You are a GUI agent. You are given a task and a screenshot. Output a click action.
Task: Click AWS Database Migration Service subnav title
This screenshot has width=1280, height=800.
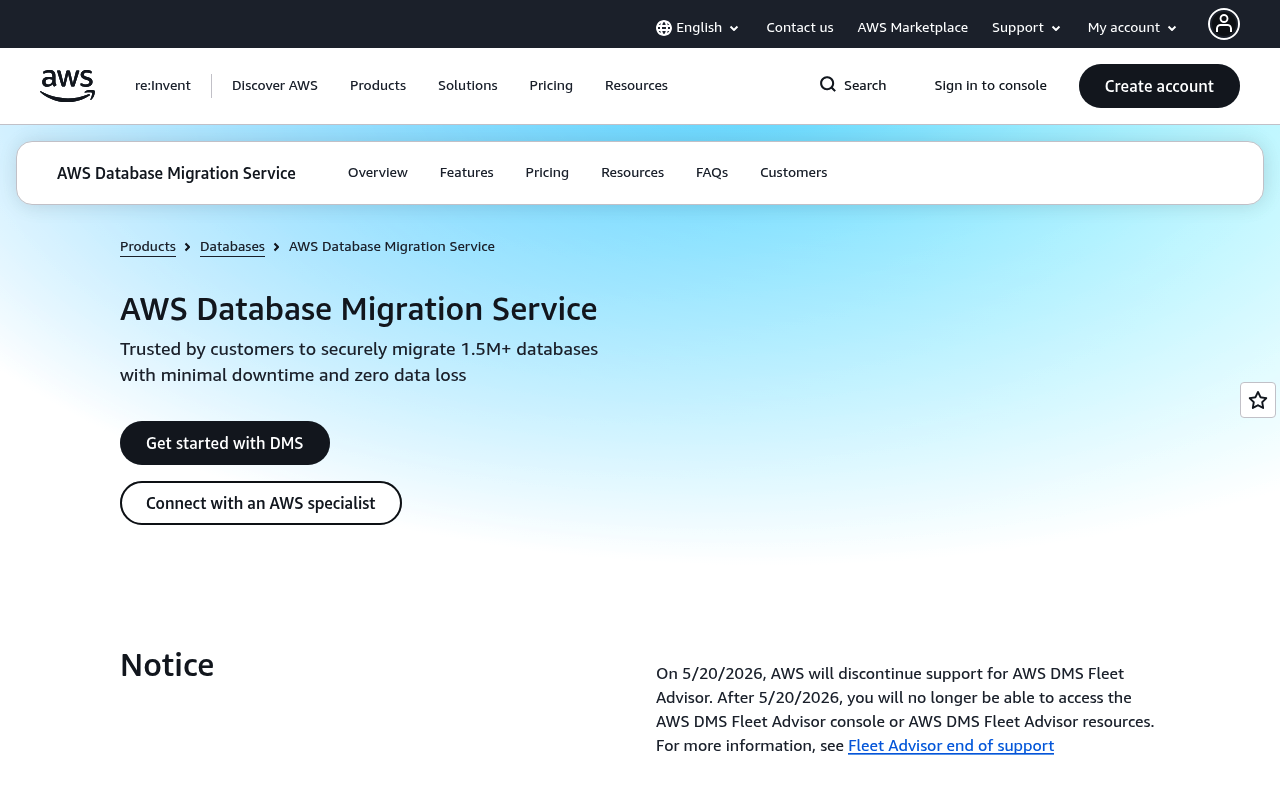pos(176,173)
